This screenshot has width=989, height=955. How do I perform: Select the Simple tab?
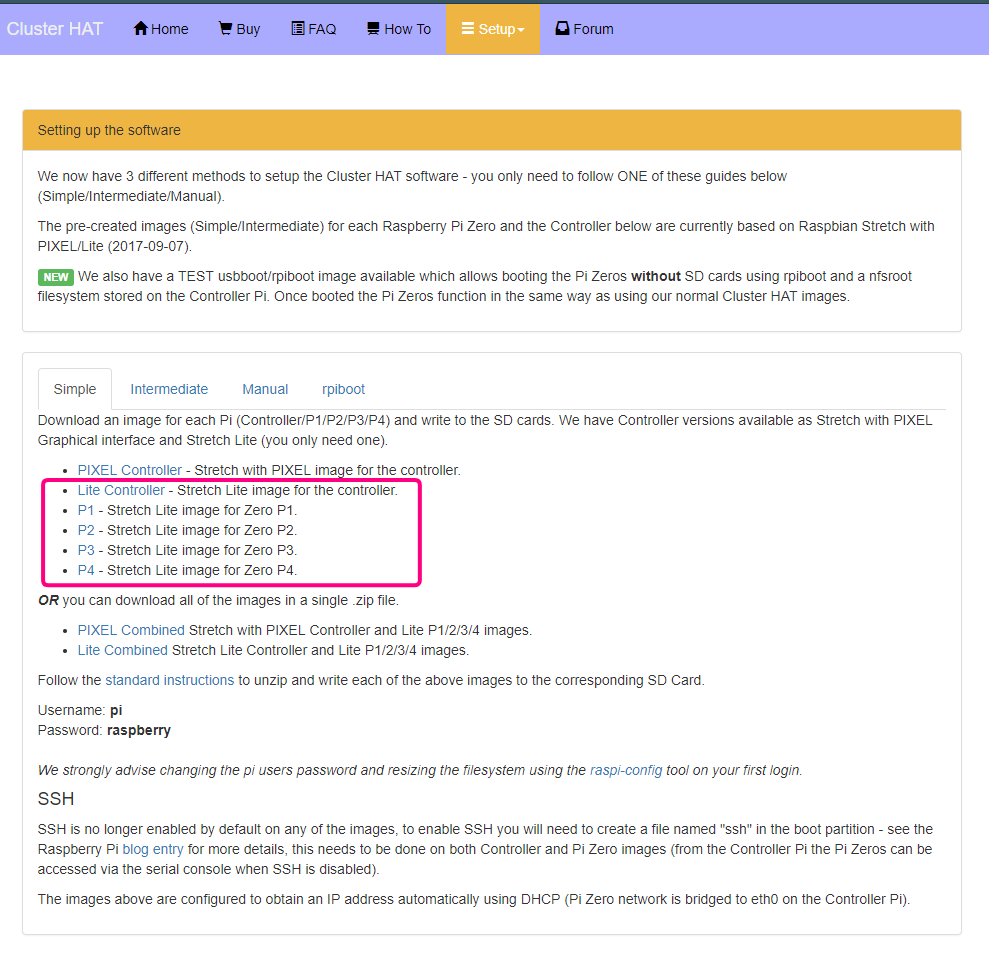point(75,389)
